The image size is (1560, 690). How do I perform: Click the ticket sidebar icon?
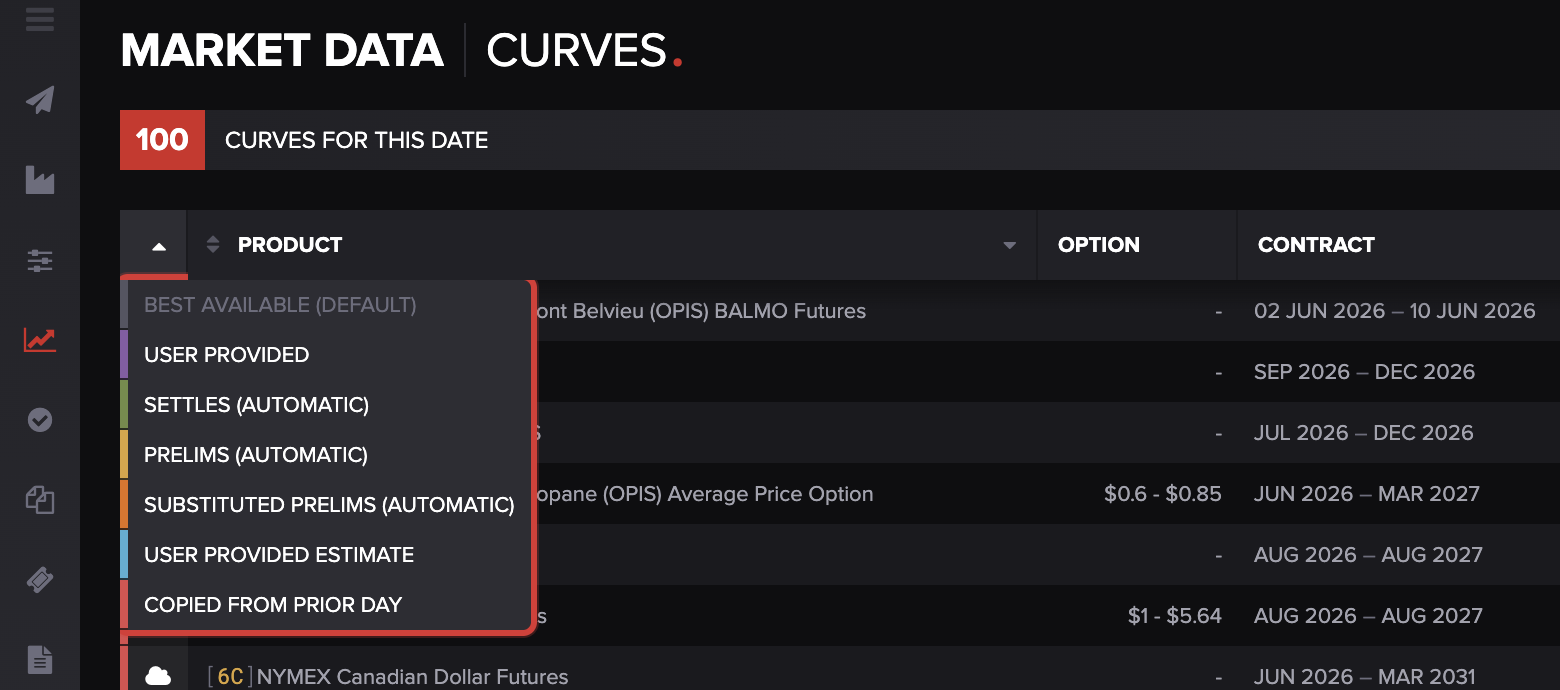[x=40, y=580]
